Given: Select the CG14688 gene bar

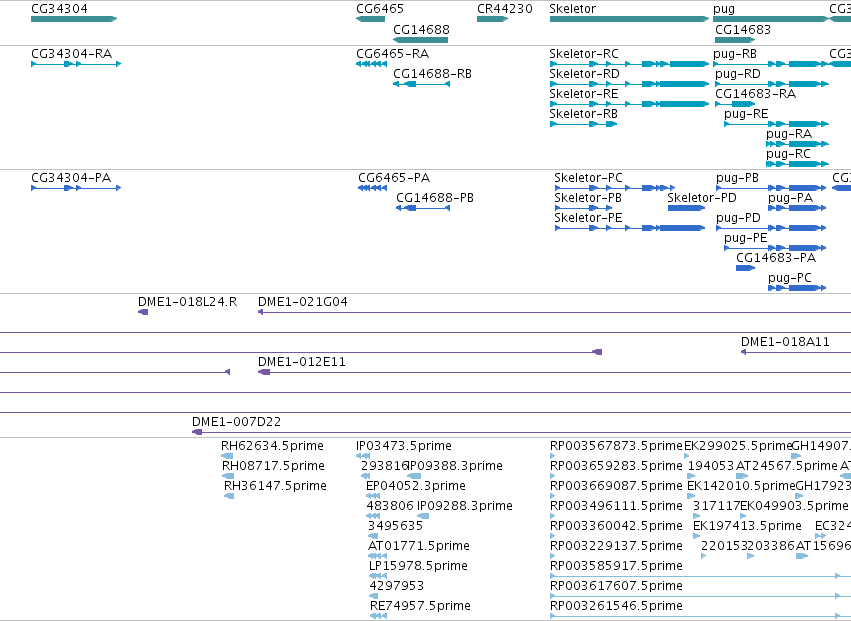Looking at the screenshot, I should tap(420, 40).
